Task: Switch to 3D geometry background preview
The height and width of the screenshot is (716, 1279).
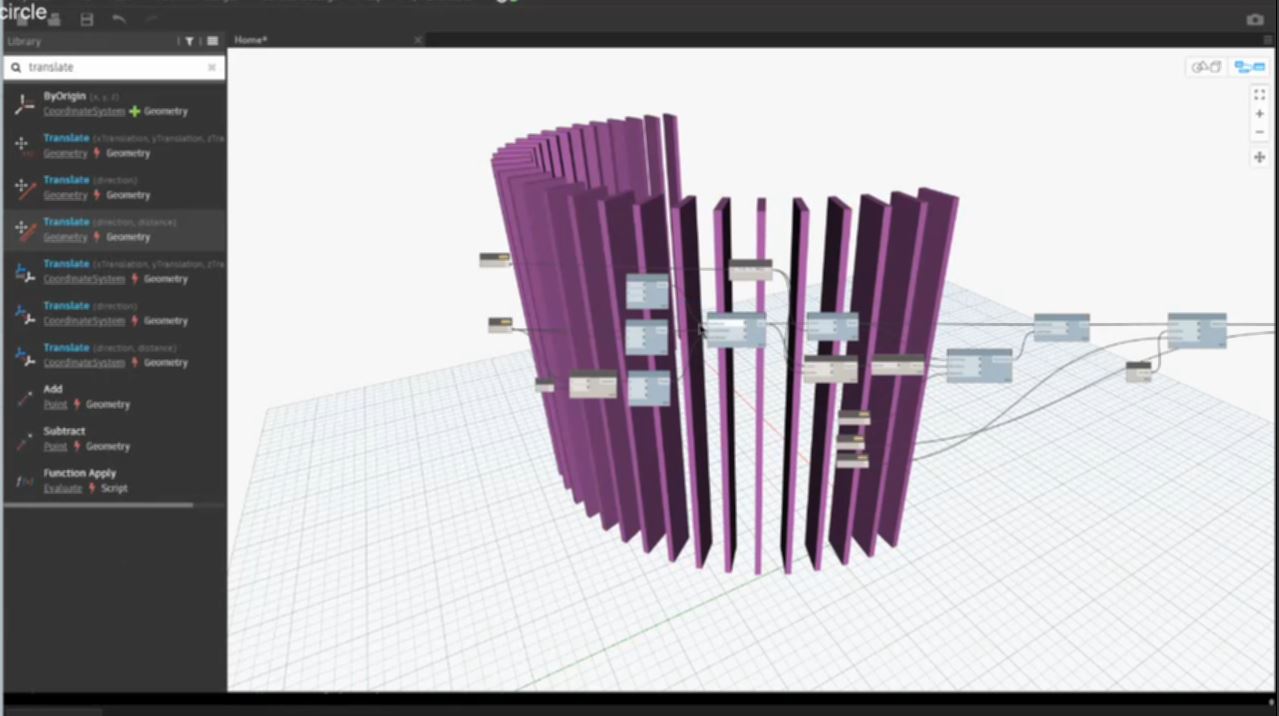Action: coord(1207,67)
